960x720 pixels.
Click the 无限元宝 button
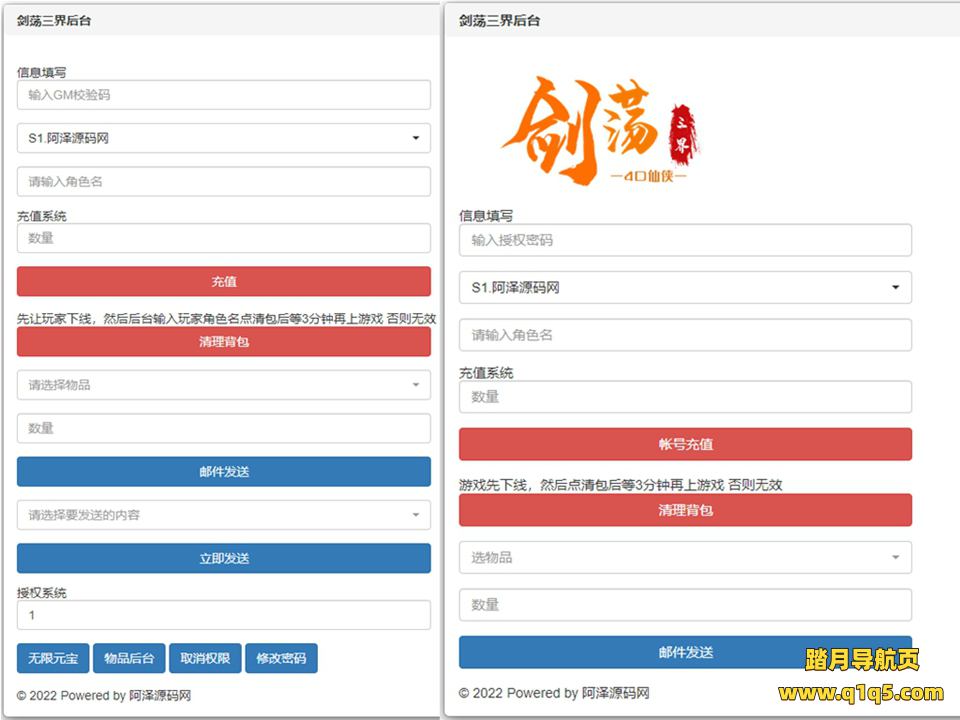[x=52, y=658]
